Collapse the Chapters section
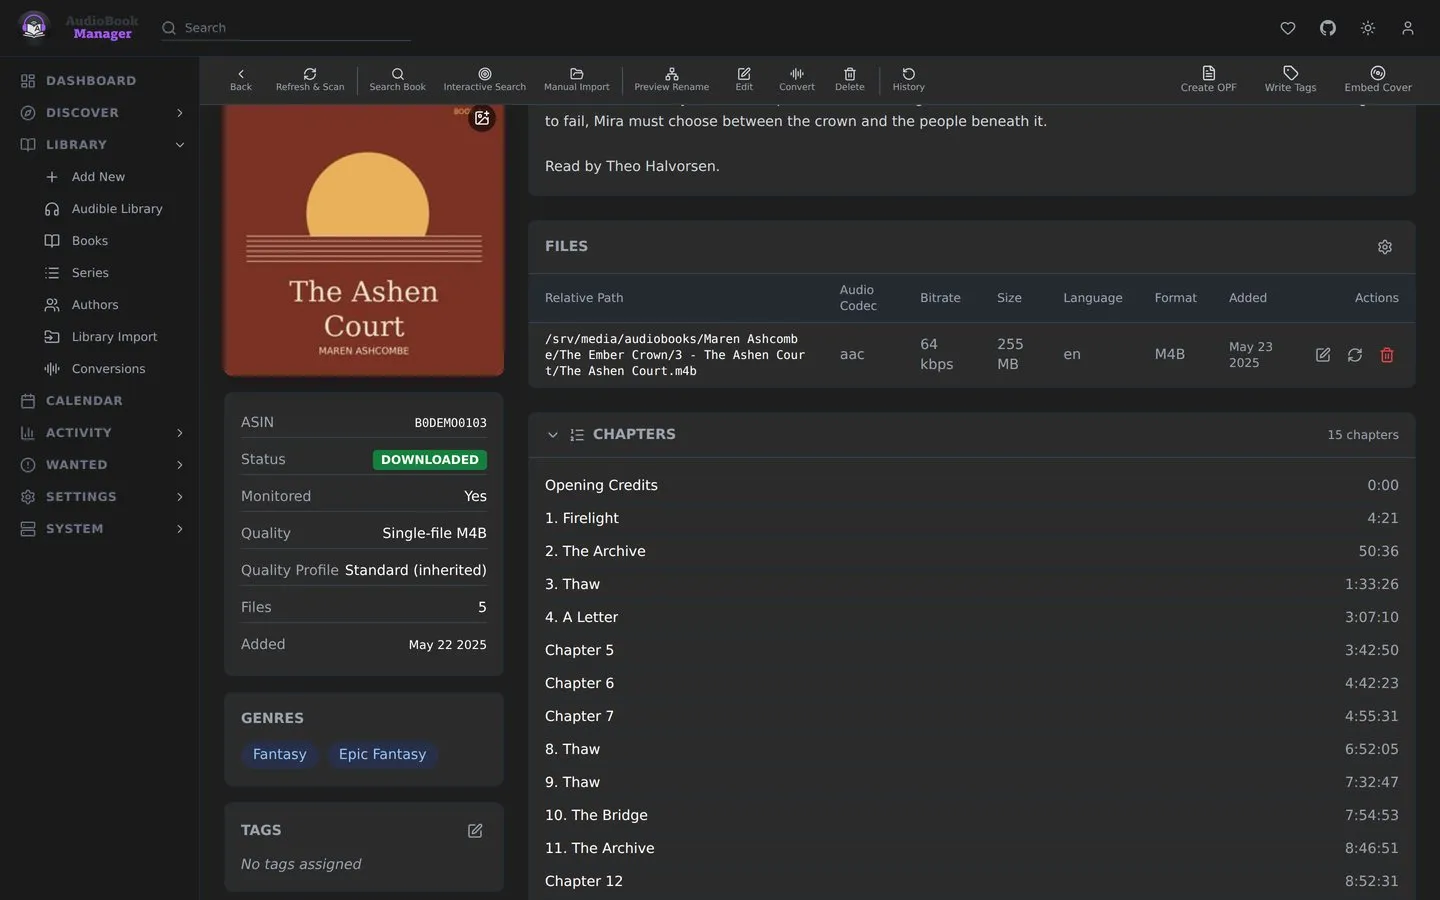 (x=553, y=435)
